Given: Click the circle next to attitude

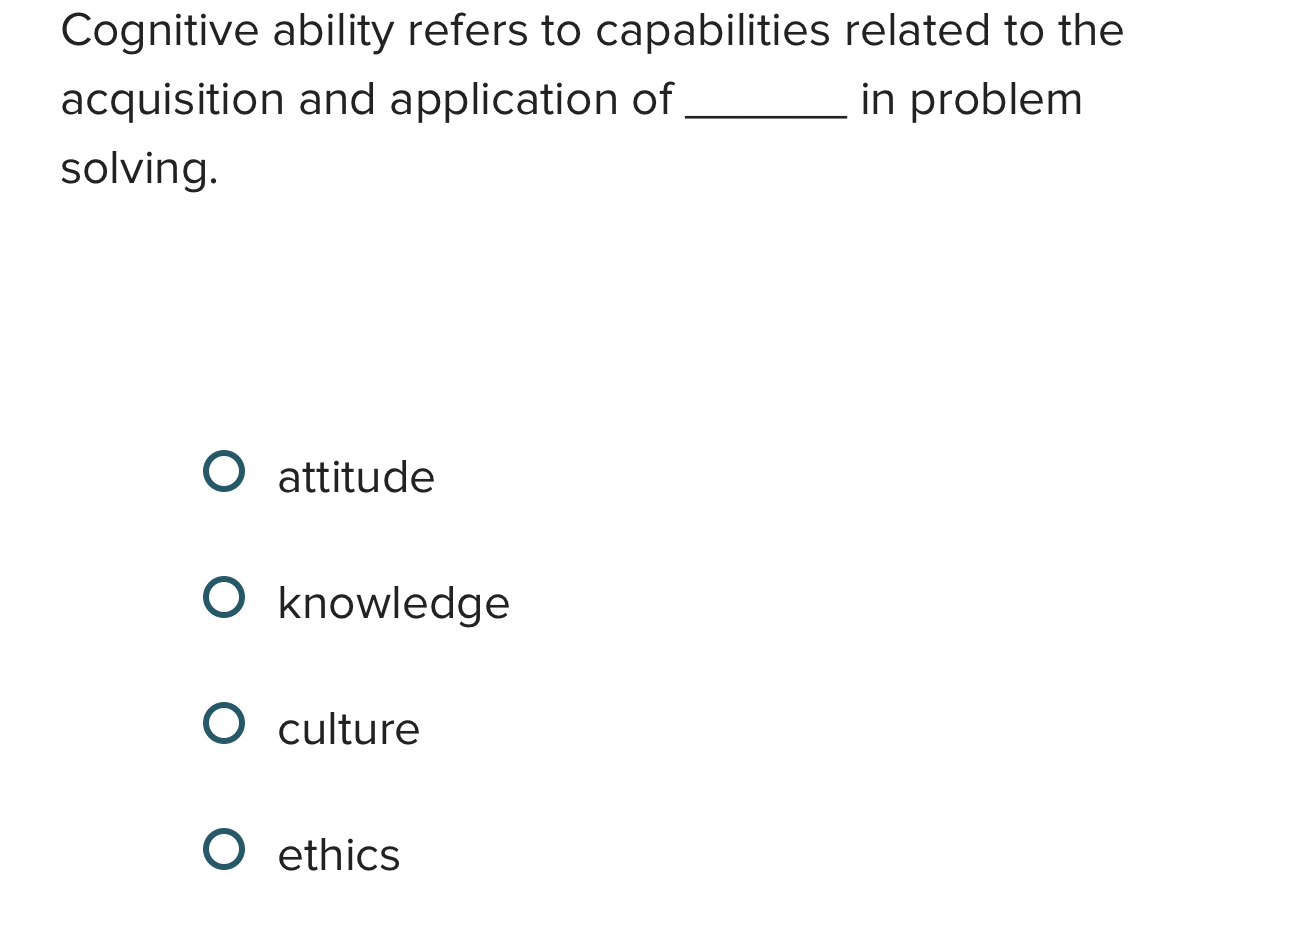Looking at the screenshot, I should coord(225,471).
